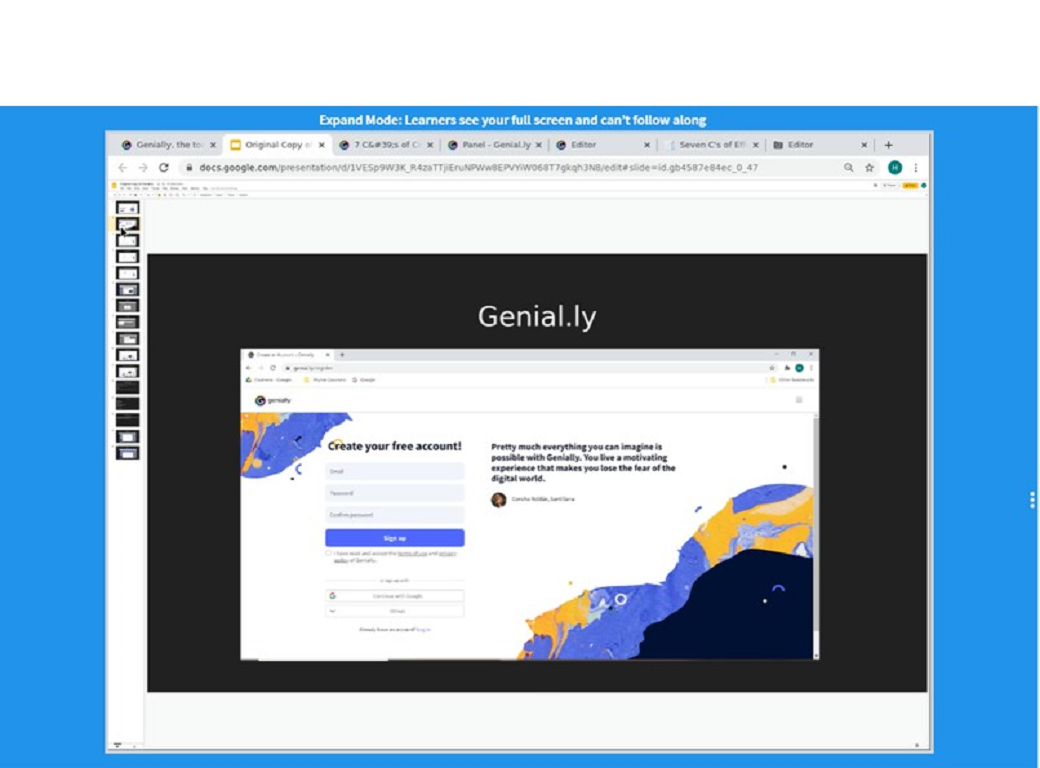Select the twelfth dark slide thumbnail
This screenshot has height=768, width=1040.
click(x=127, y=388)
